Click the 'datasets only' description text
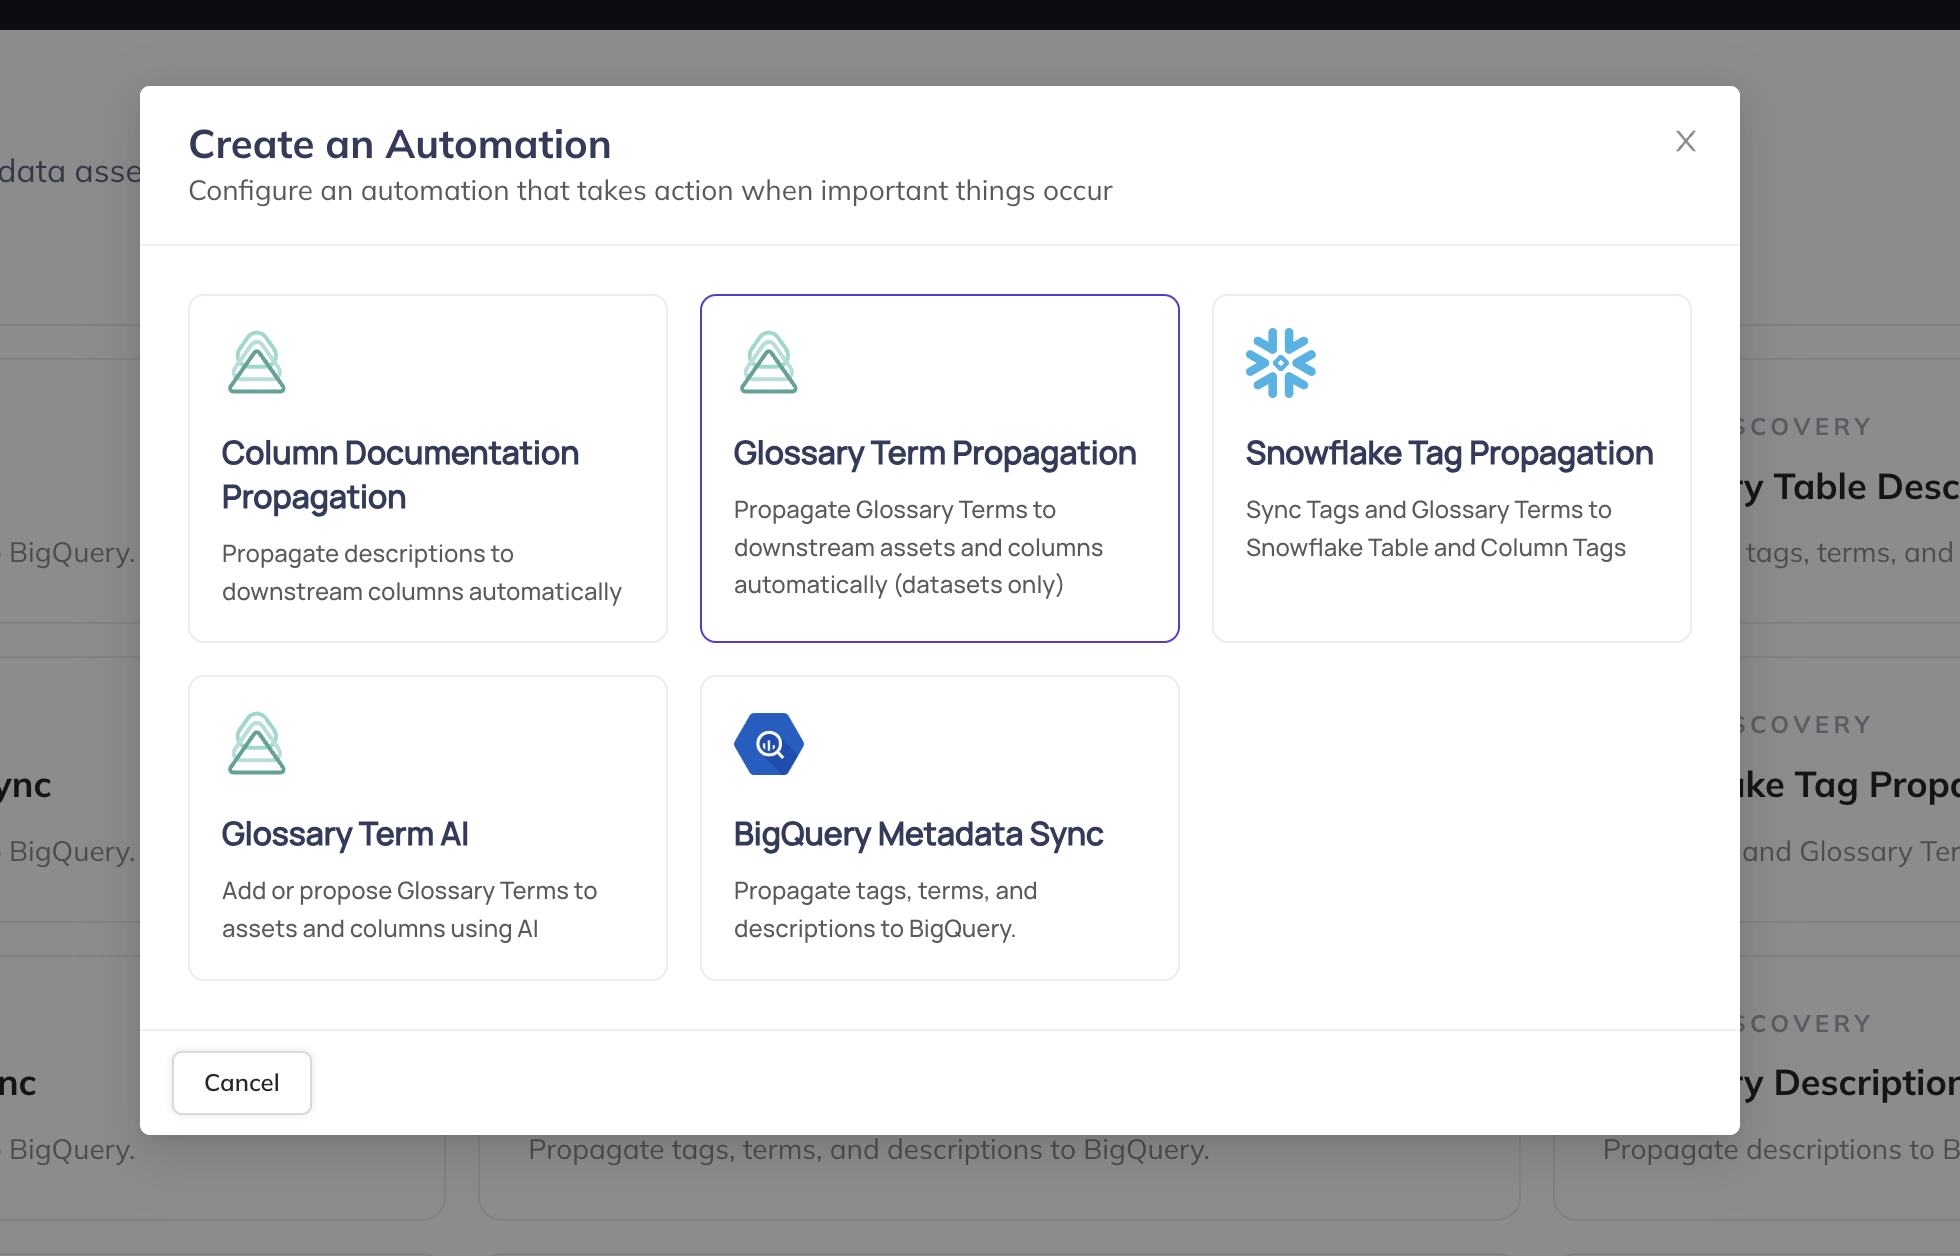 point(979,585)
